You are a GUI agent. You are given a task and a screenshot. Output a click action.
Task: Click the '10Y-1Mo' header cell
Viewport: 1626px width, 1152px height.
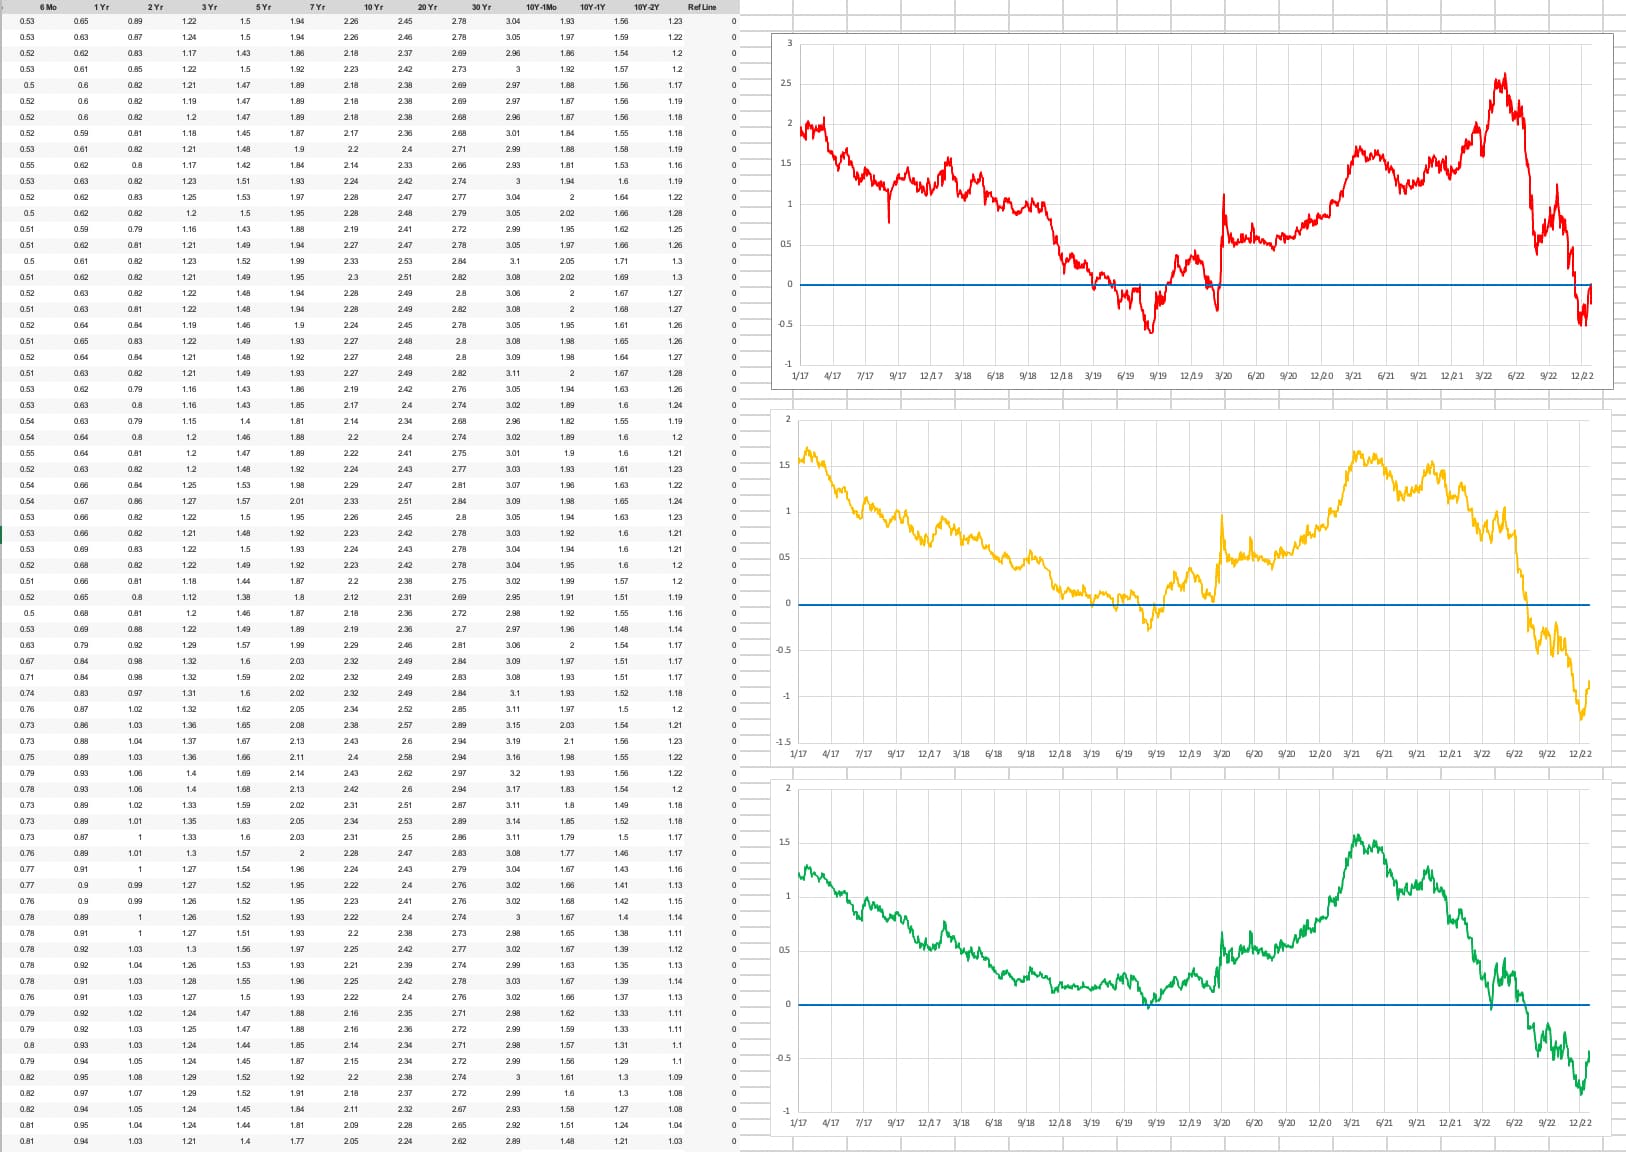[x=541, y=7]
